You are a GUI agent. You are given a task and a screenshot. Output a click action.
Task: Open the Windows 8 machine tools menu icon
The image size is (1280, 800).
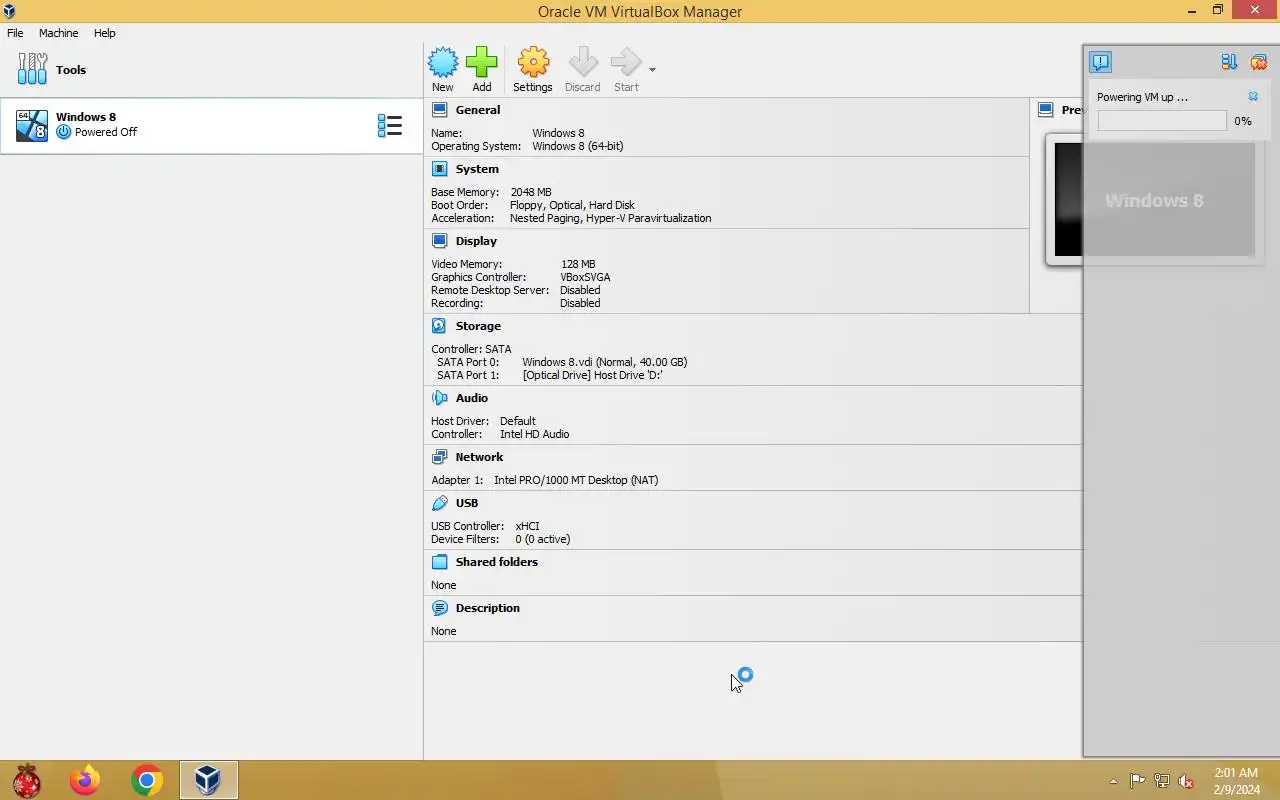tap(389, 125)
